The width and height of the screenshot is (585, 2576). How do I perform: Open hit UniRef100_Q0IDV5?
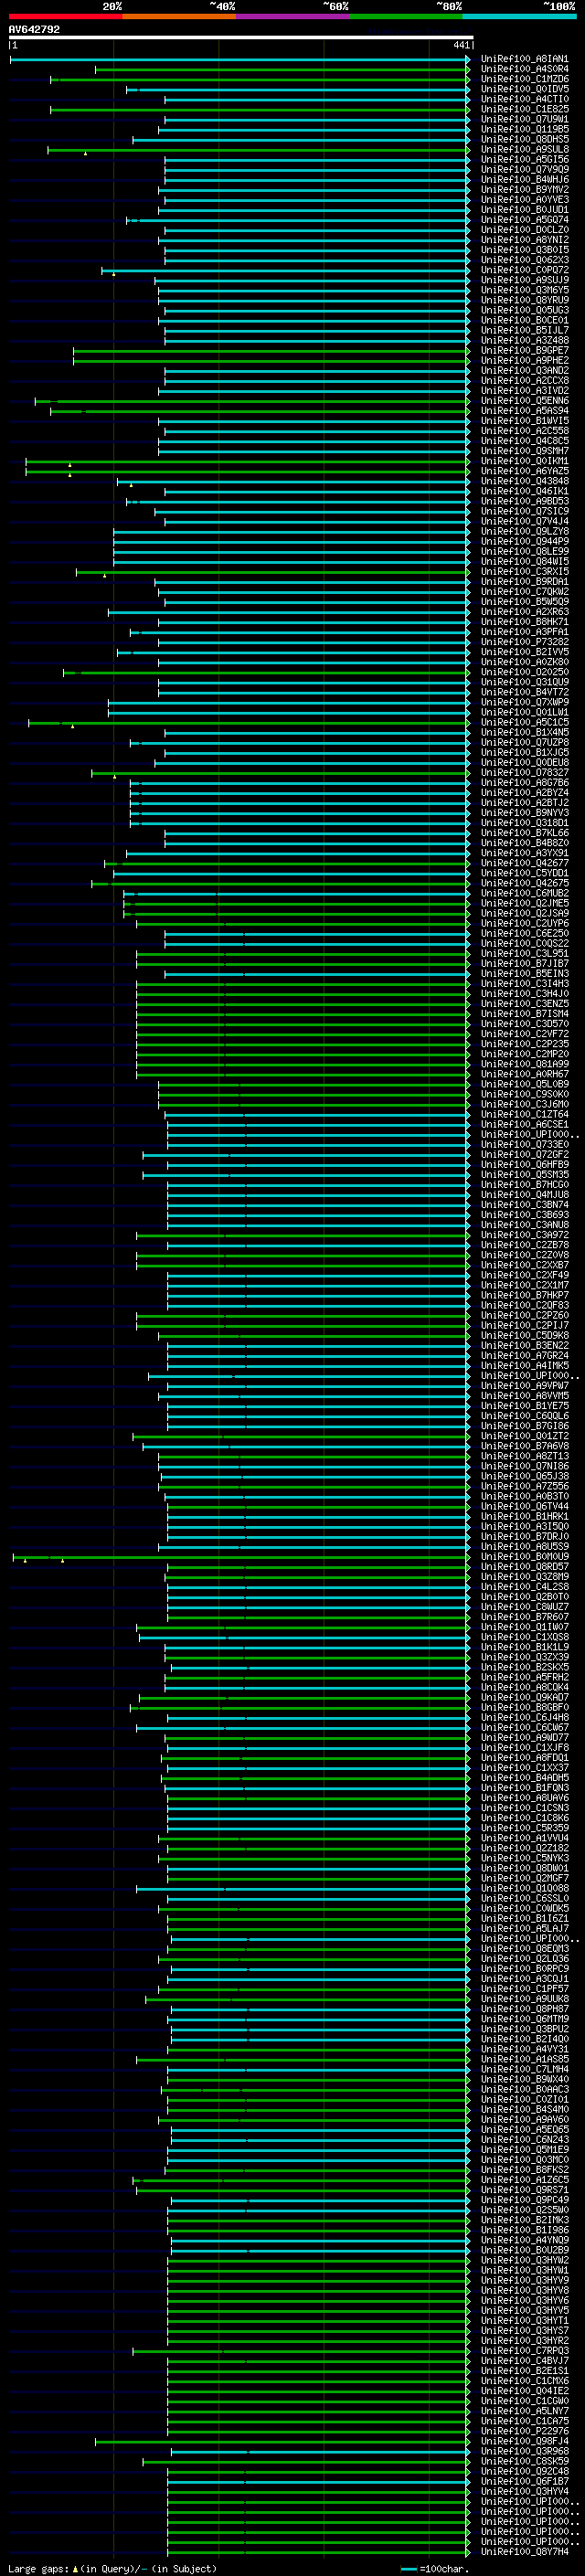pos(525,89)
